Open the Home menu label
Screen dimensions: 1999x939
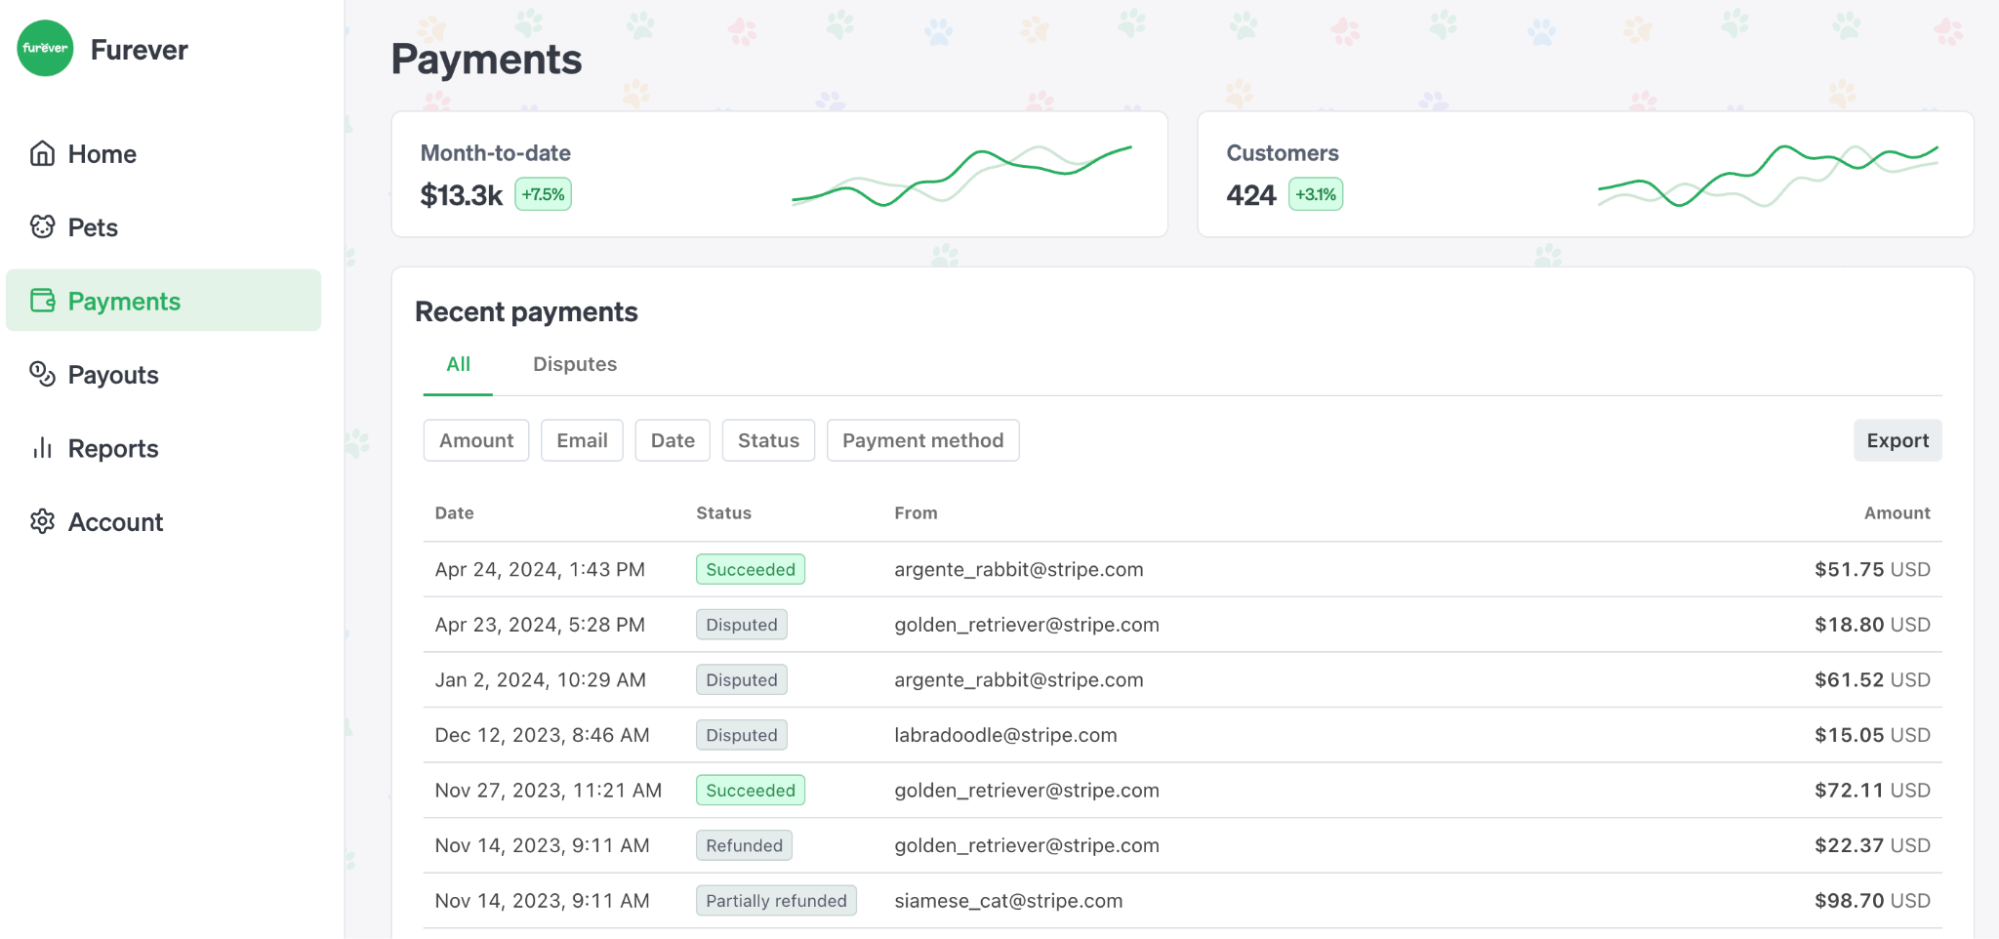(x=102, y=154)
